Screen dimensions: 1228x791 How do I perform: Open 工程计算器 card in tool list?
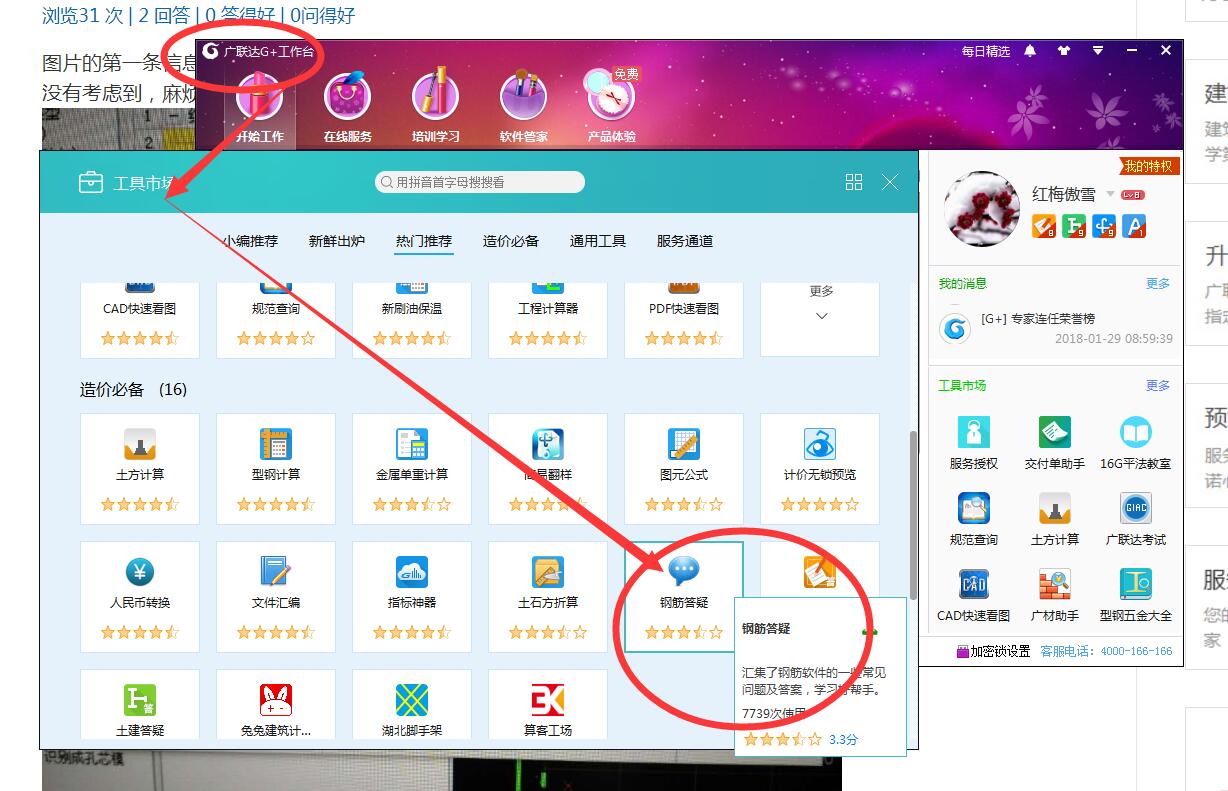(548, 319)
